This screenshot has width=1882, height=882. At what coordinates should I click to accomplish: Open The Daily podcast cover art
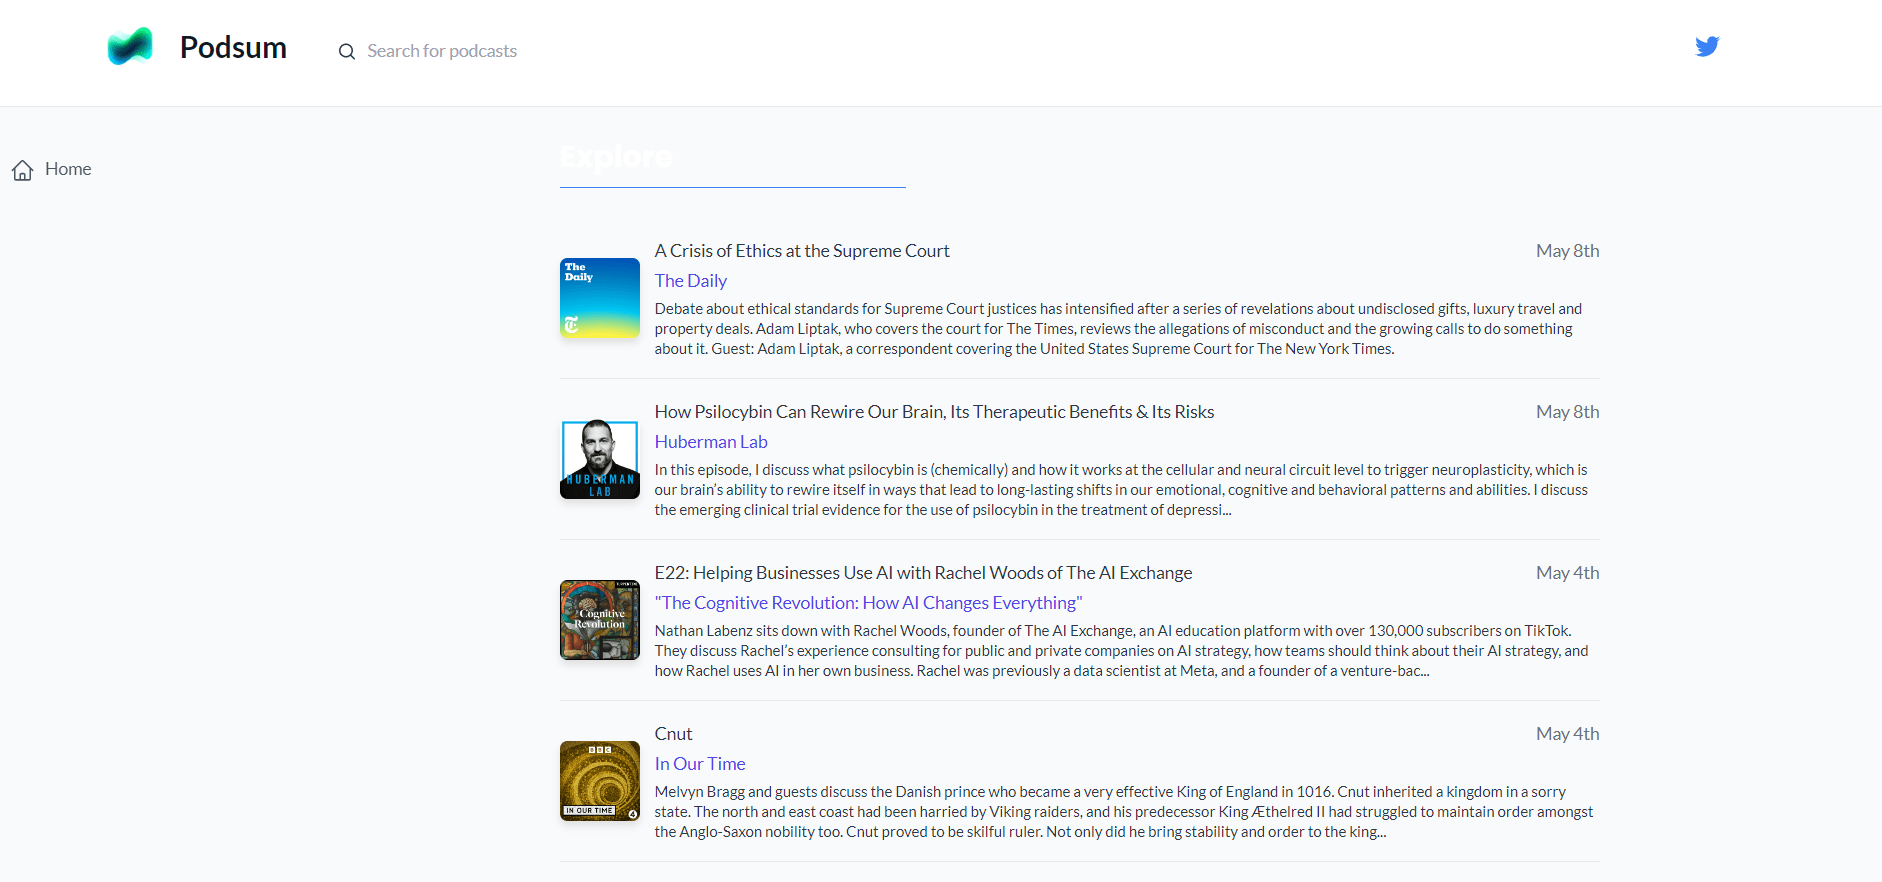click(600, 298)
